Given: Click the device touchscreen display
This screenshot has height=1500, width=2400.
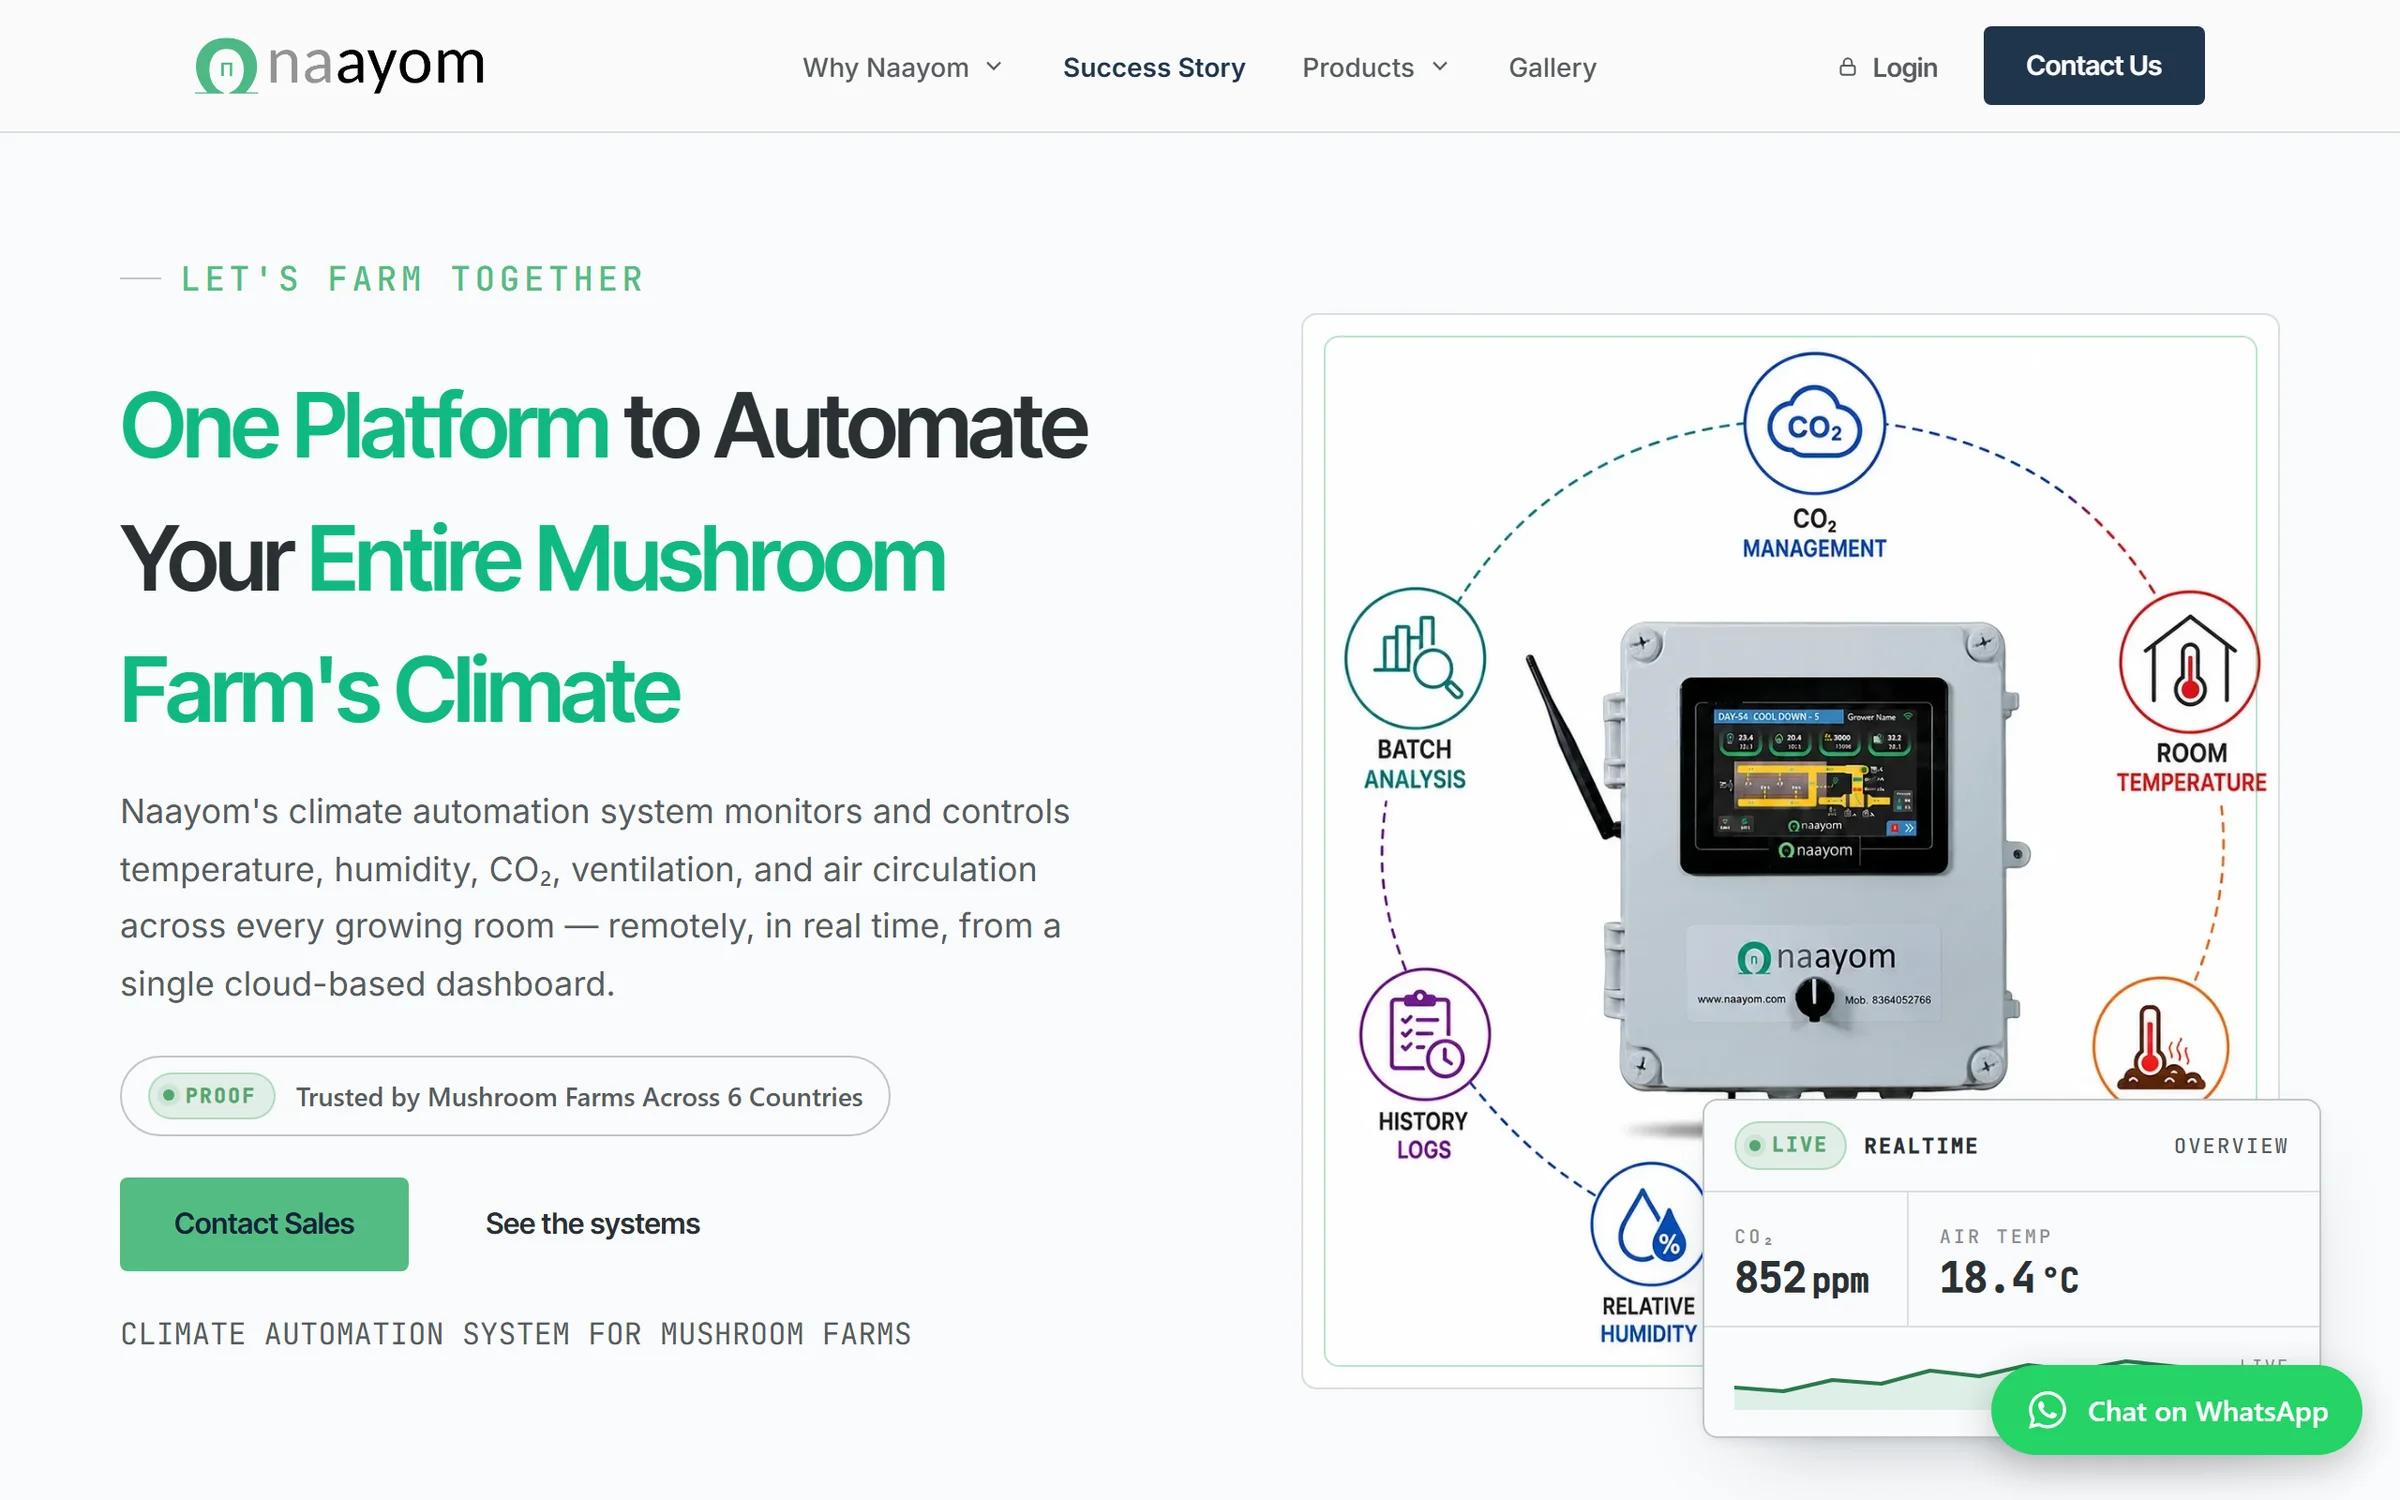Looking at the screenshot, I should coord(1814,775).
